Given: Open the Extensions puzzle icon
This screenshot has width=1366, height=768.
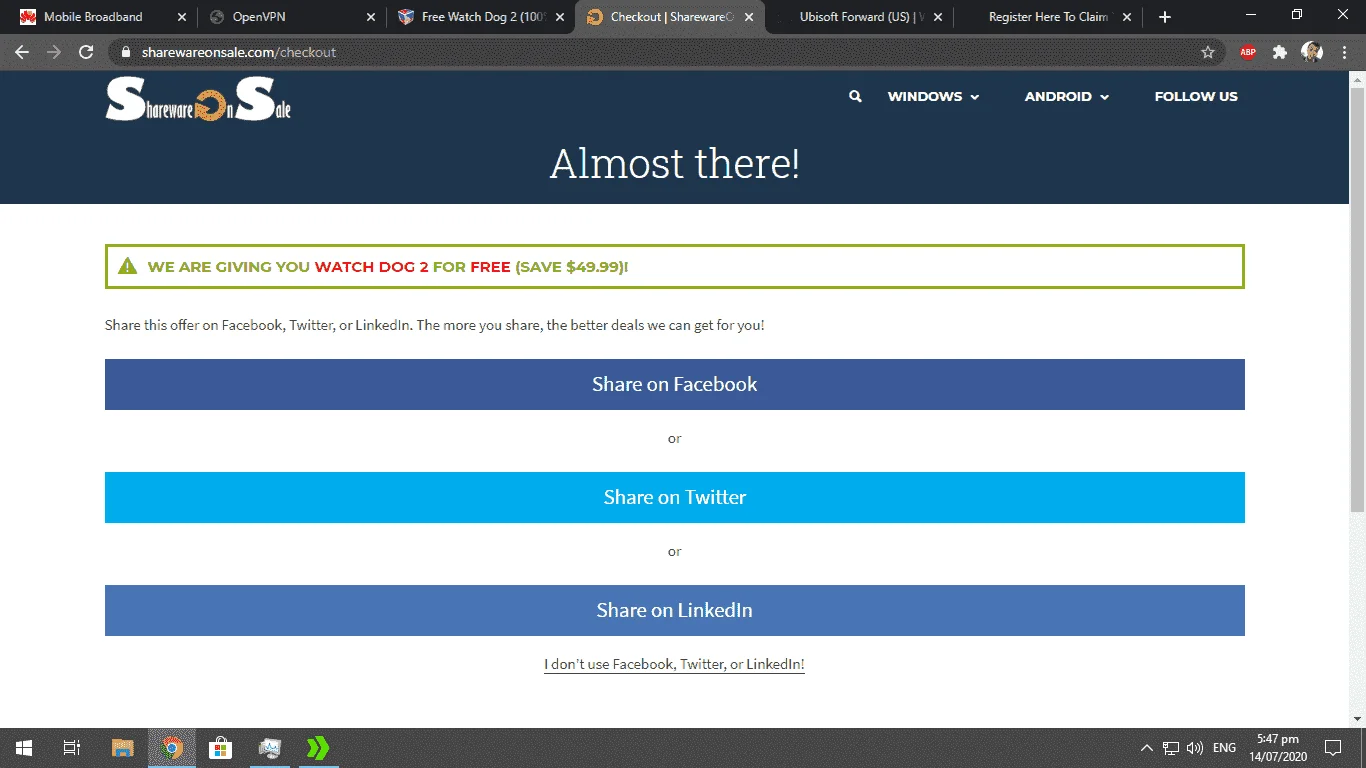Looking at the screenshot, I should (x=1280, y=52).
